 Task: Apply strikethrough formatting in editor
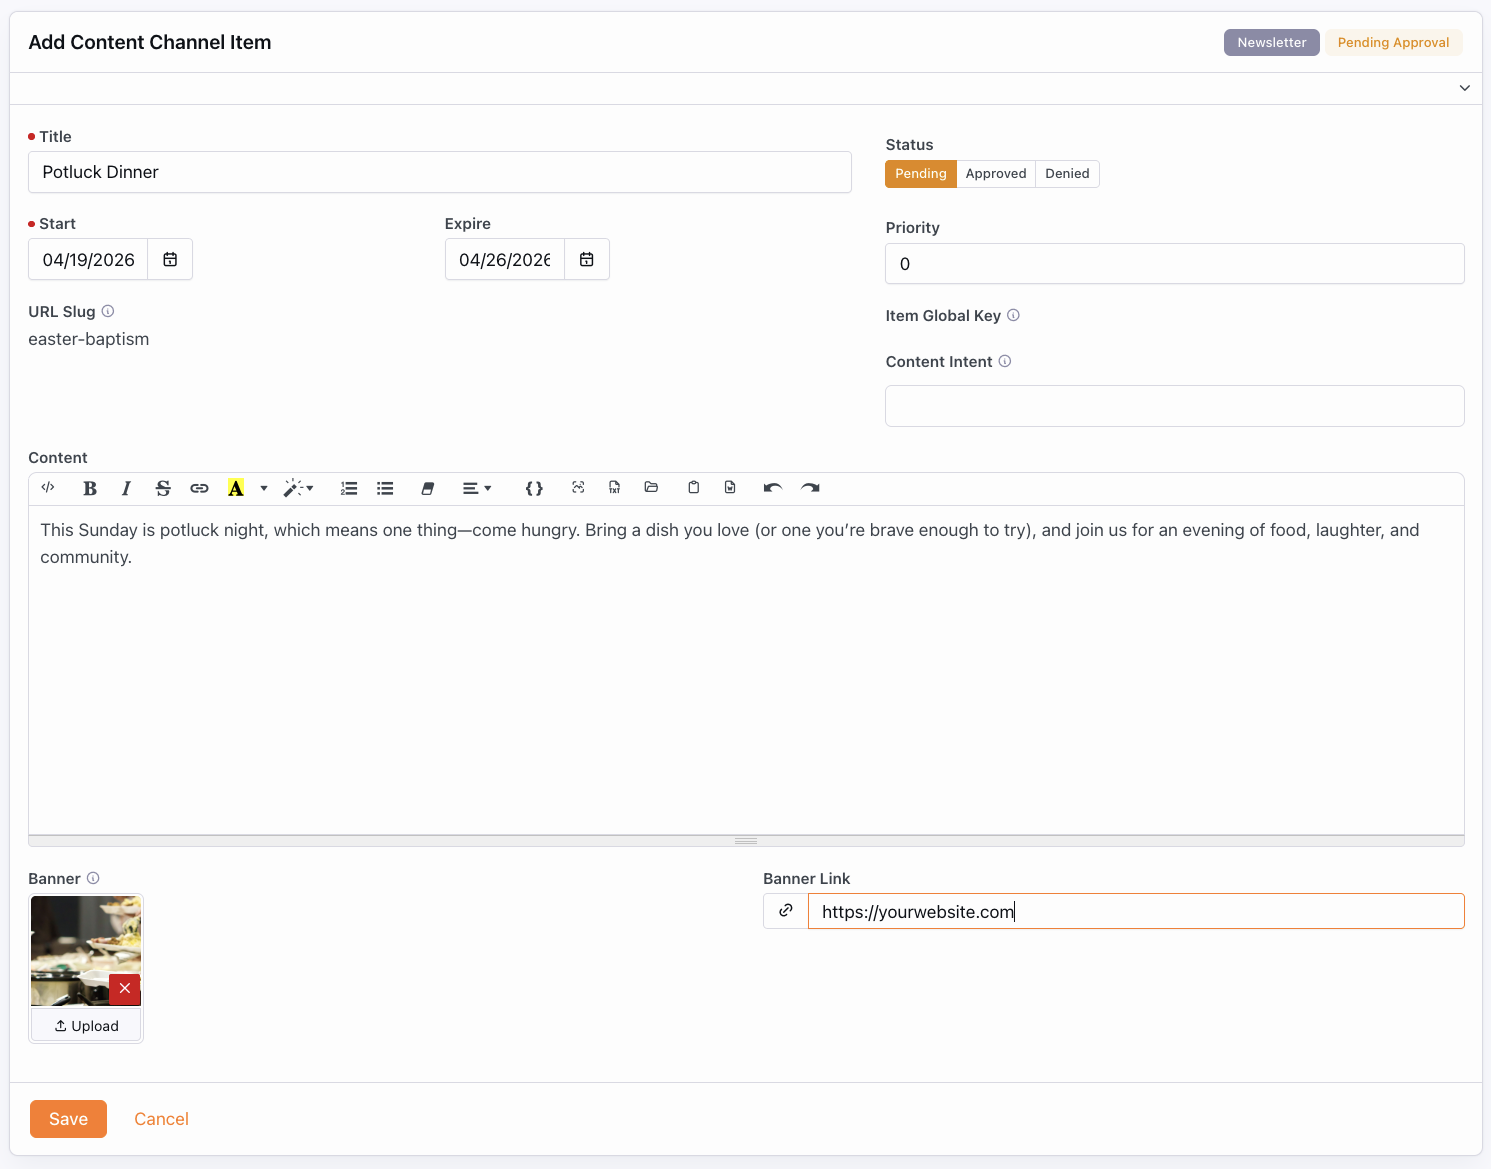pyautogui.click(x=163, y=488)
